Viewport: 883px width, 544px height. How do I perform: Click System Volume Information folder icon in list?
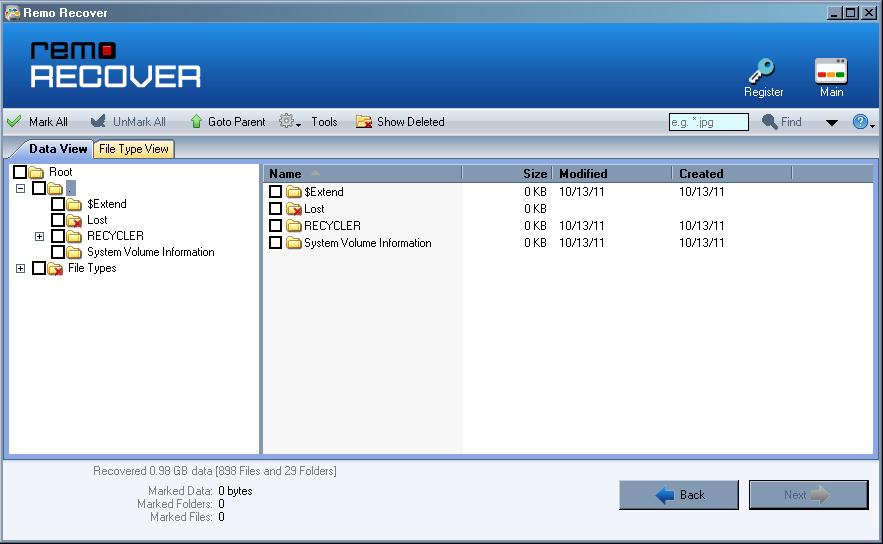[293, 243]
